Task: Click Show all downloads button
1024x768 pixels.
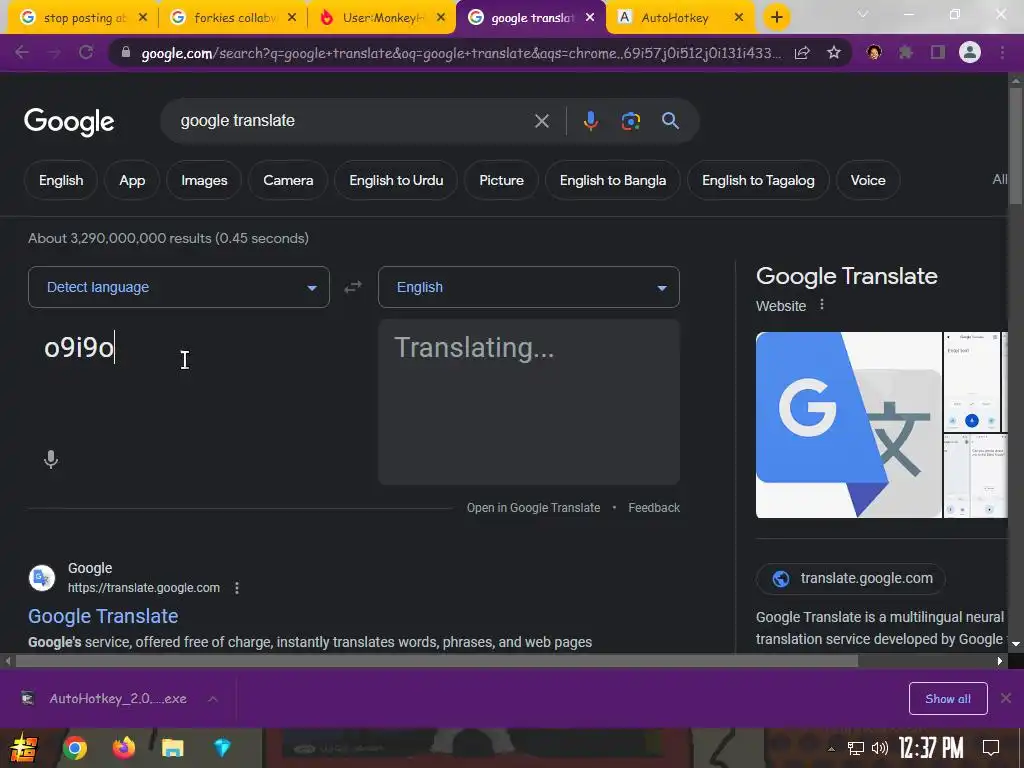Action: tap(948, 699)
